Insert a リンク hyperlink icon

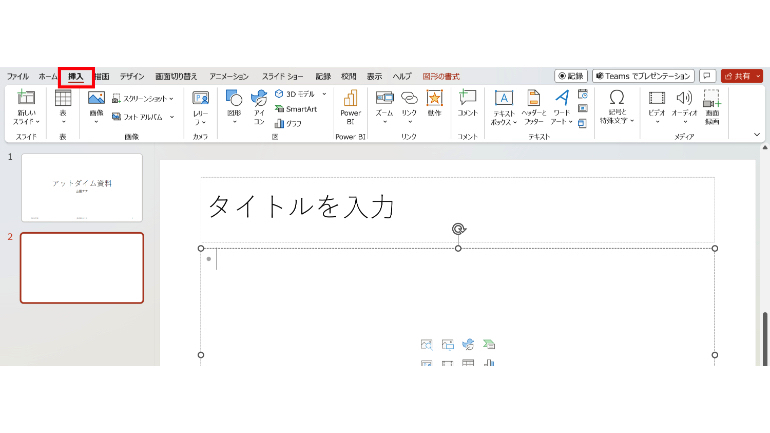point(409,98)
